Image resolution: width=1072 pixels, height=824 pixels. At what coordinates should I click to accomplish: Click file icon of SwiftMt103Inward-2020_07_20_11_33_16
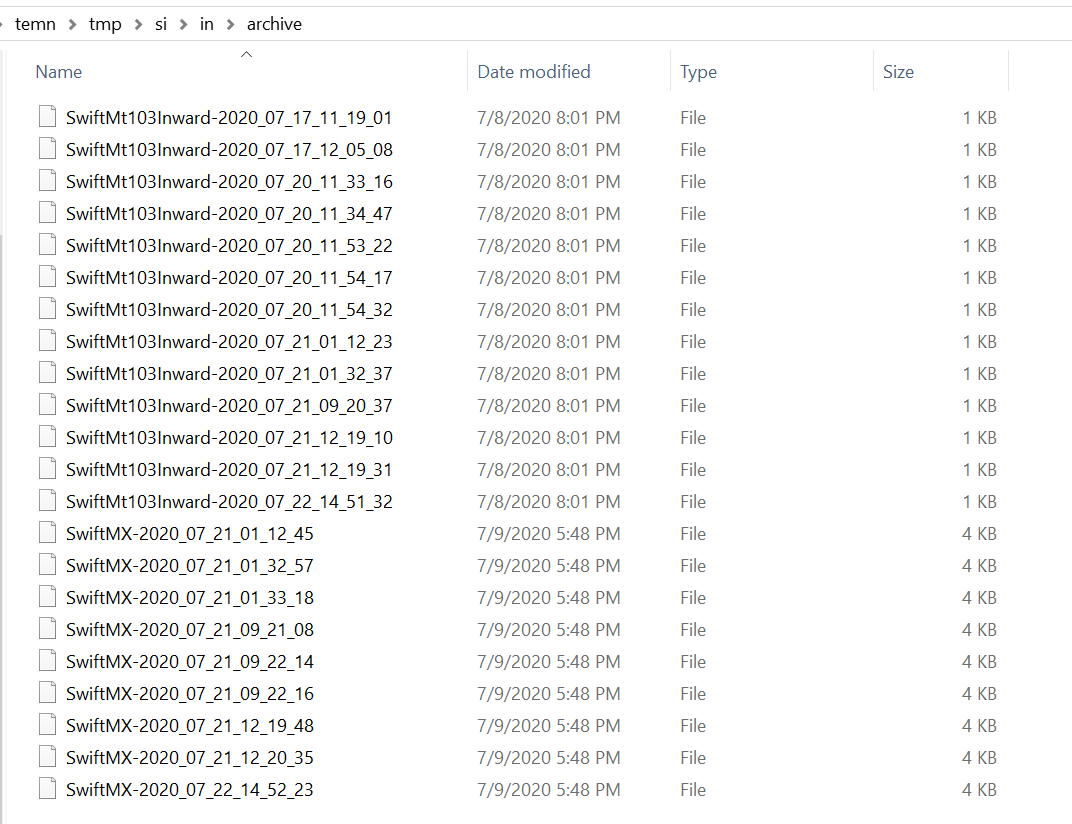point(47,181)
